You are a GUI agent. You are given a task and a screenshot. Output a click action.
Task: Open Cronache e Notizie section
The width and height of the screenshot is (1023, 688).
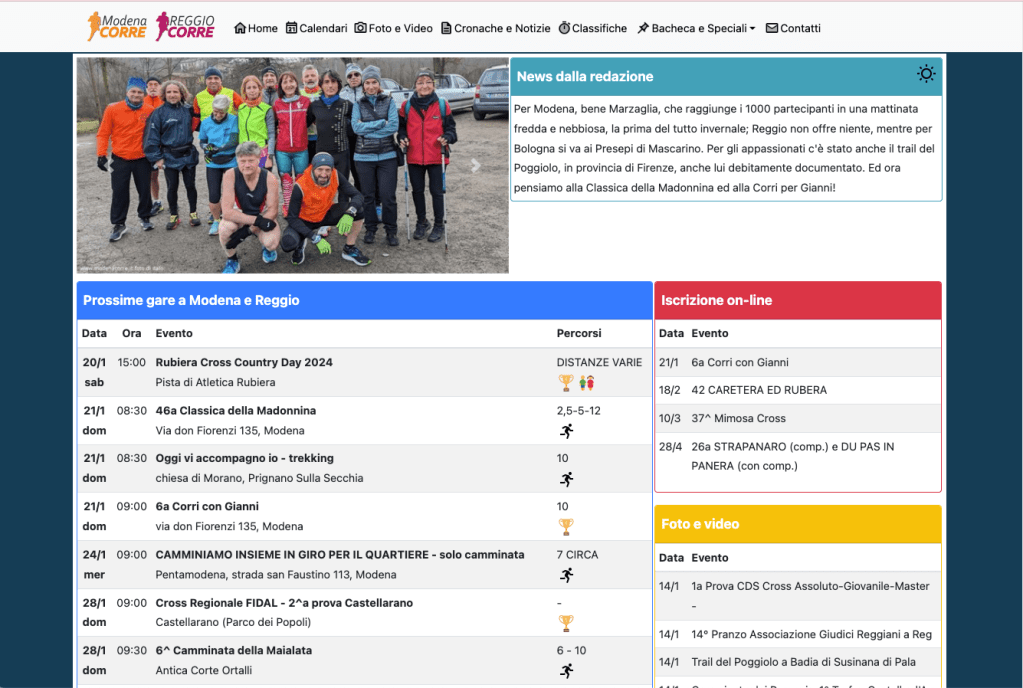click(495, 28)
